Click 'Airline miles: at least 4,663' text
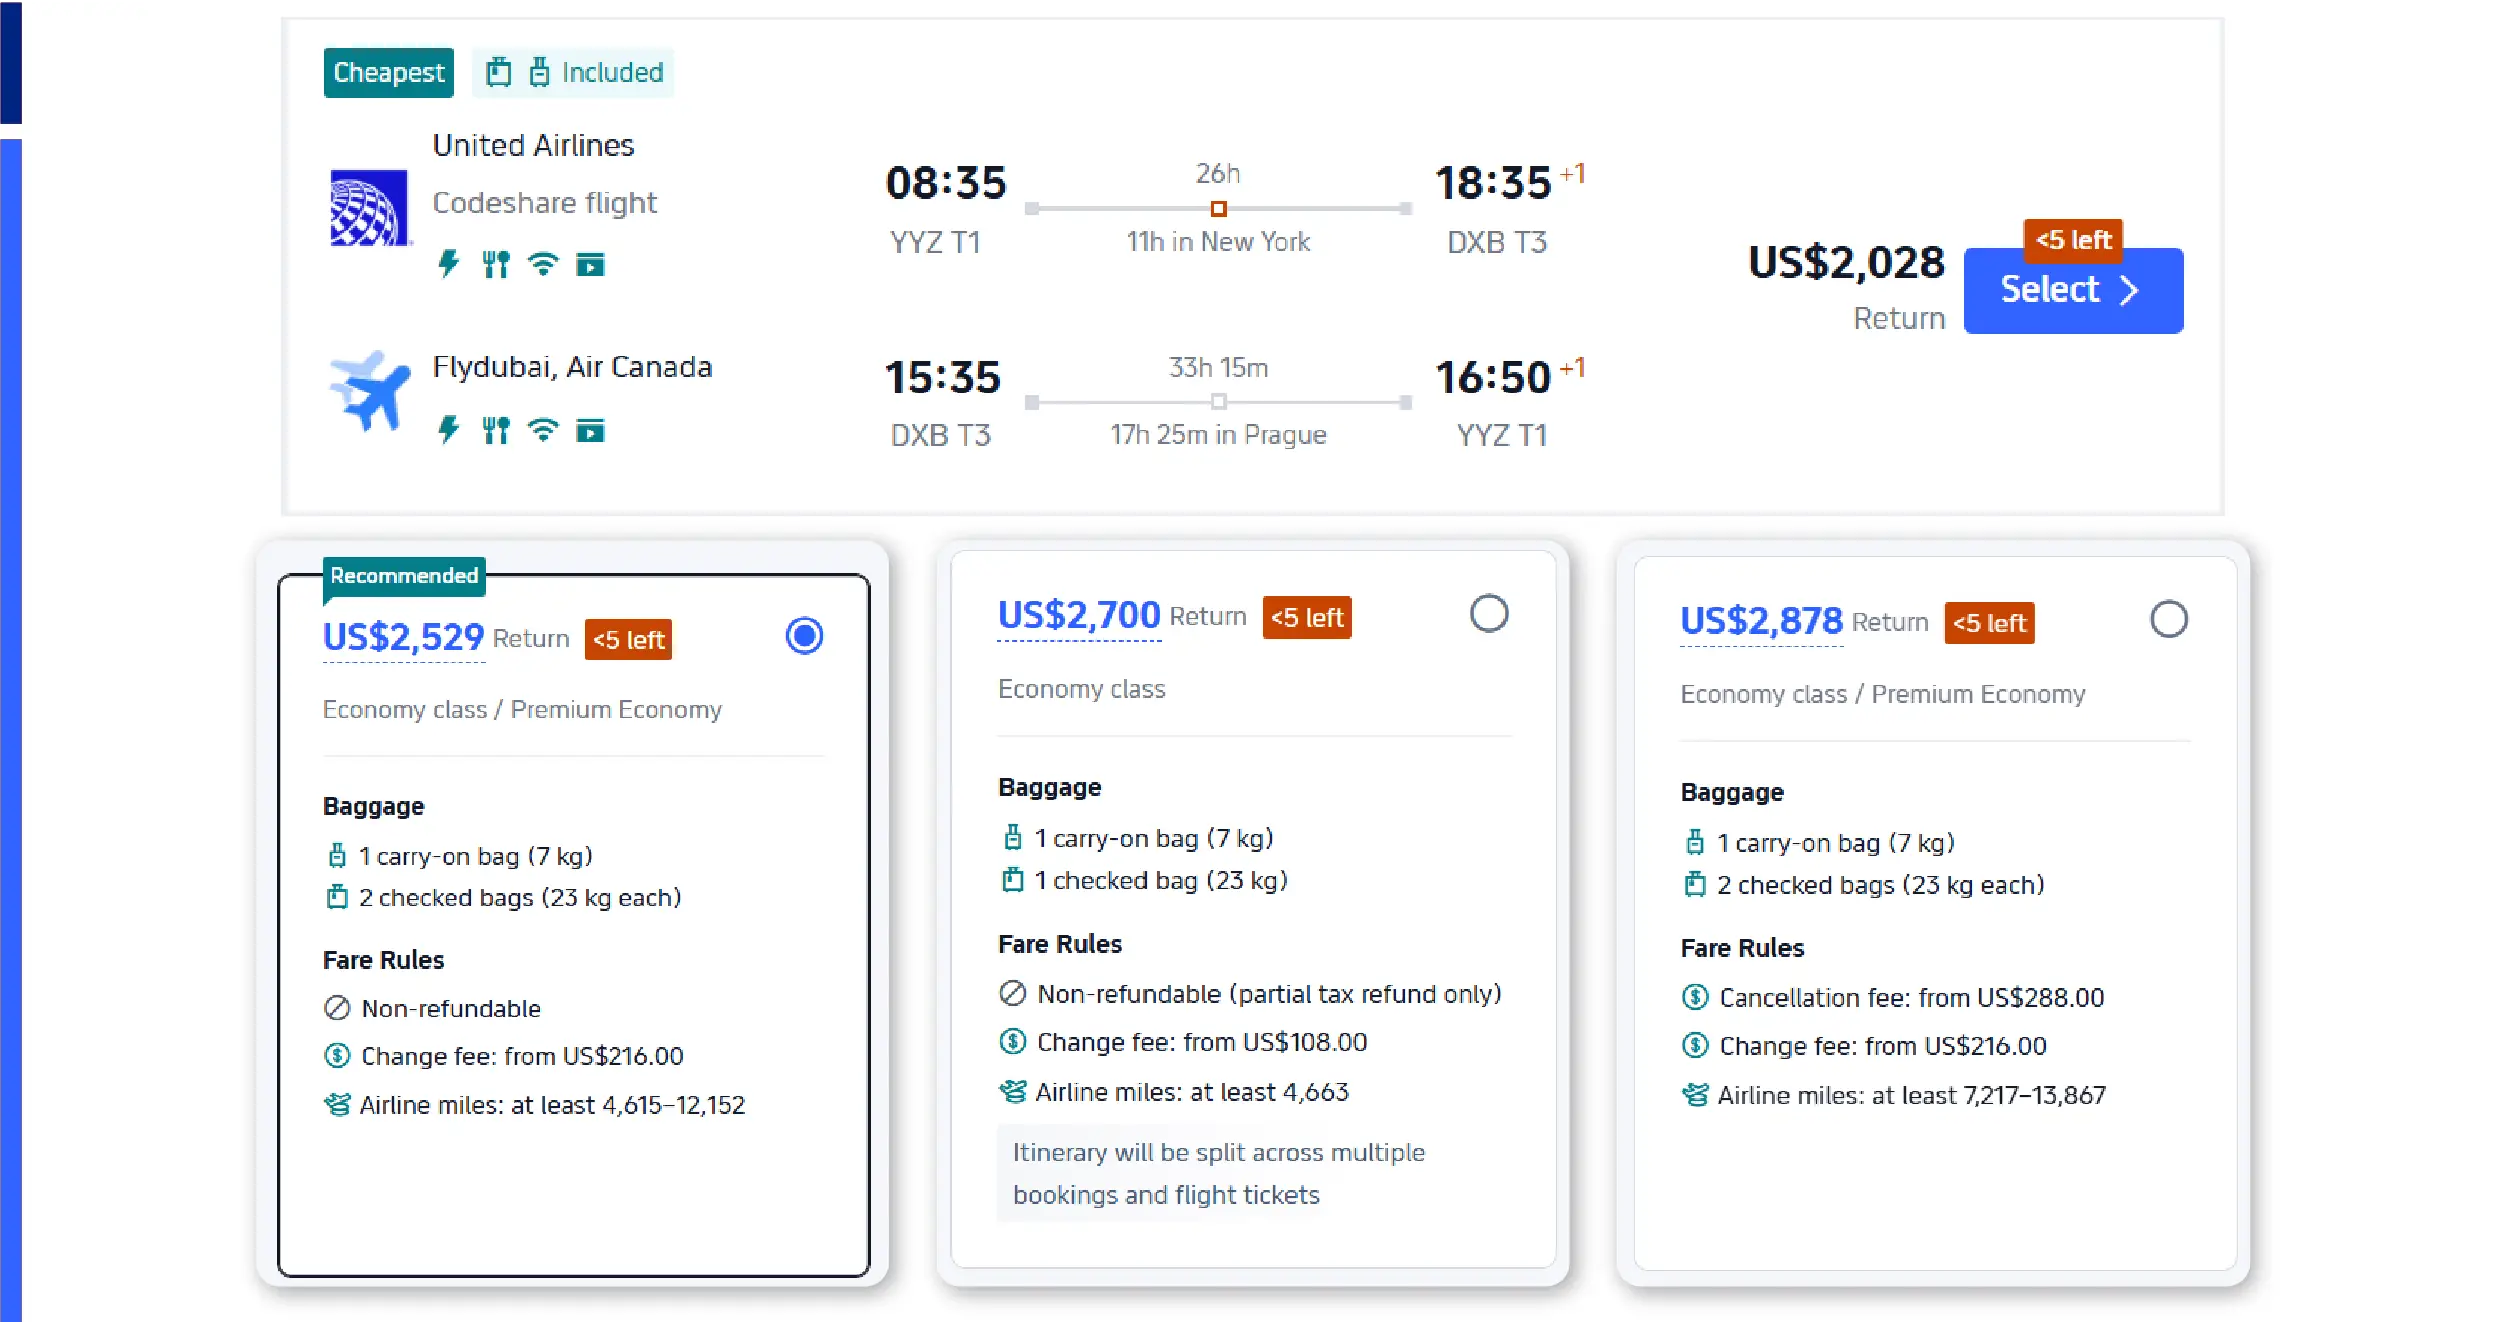2507x1322 pixels. point(1192,1092)
